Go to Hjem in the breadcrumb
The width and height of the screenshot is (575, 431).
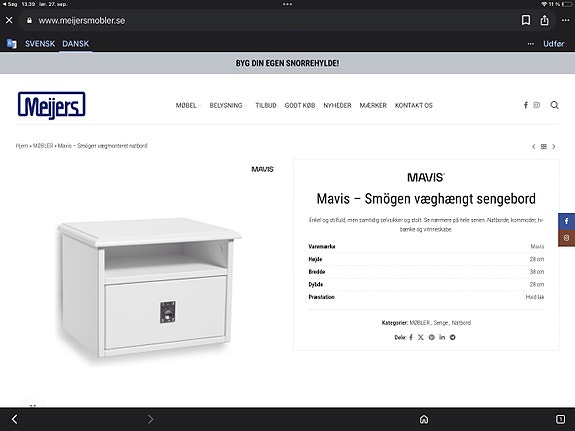tap(22, 146)
